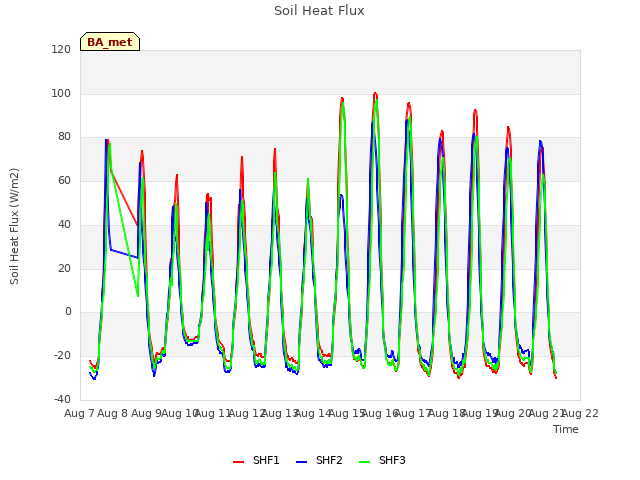This screenshot has width=640, height=480.
Task: Click the red SHF1 legend line marker
Action: 238,462
